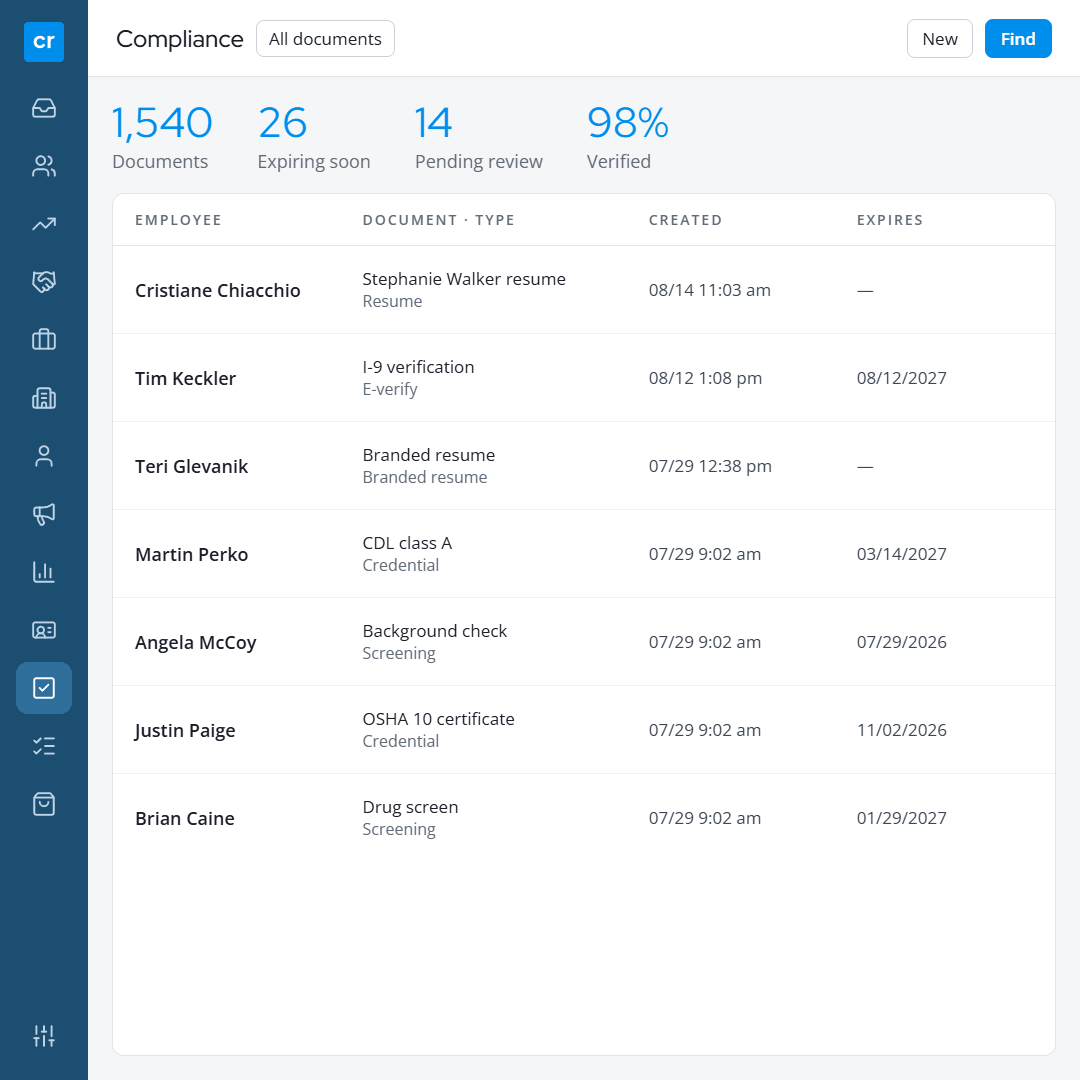The image size is (1080, 1080).
Task: Open the sliders settings icon
Action: 43,1035
